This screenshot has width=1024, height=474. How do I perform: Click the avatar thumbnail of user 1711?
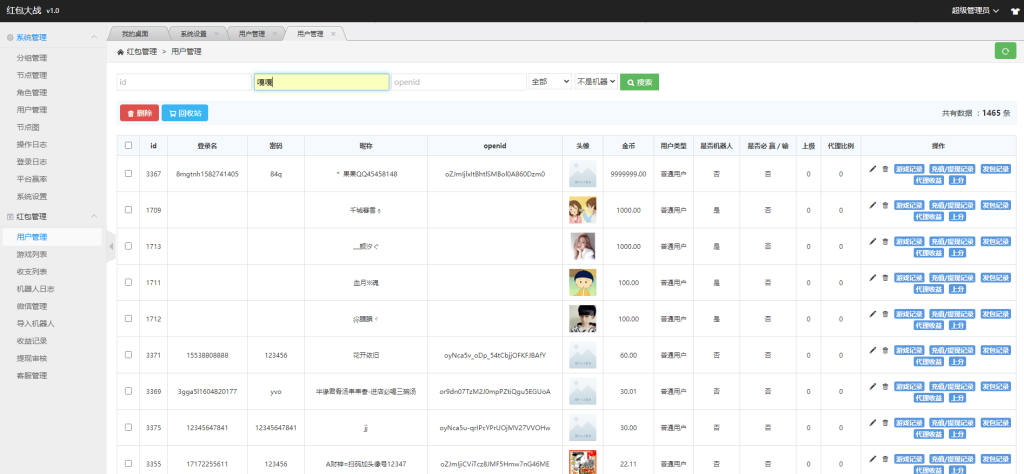tap(582, 282)
